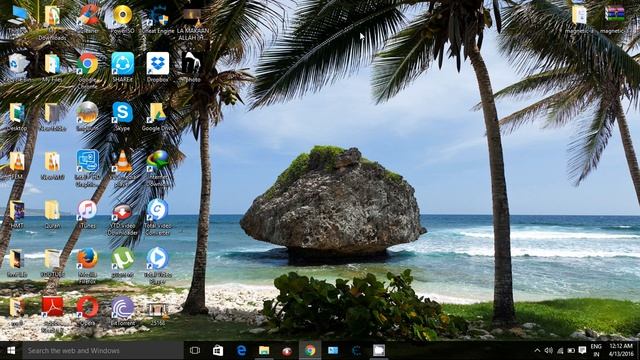Open File Explorer from the taskbar
This screenshot has height=360, width=640.
(x=264, y=350)
